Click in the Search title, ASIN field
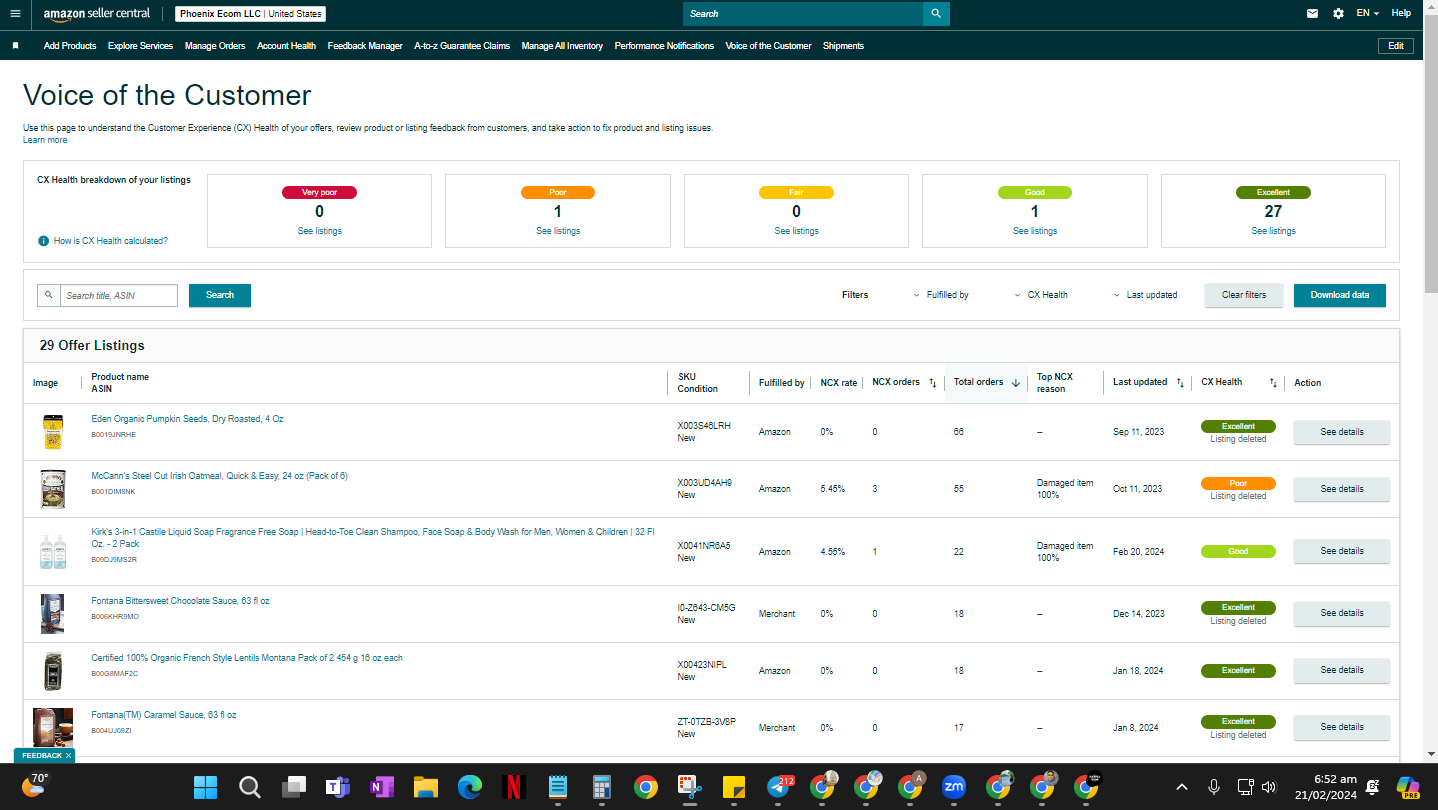The width and height of the screenshot is (1438, 810). pos(120,296)
